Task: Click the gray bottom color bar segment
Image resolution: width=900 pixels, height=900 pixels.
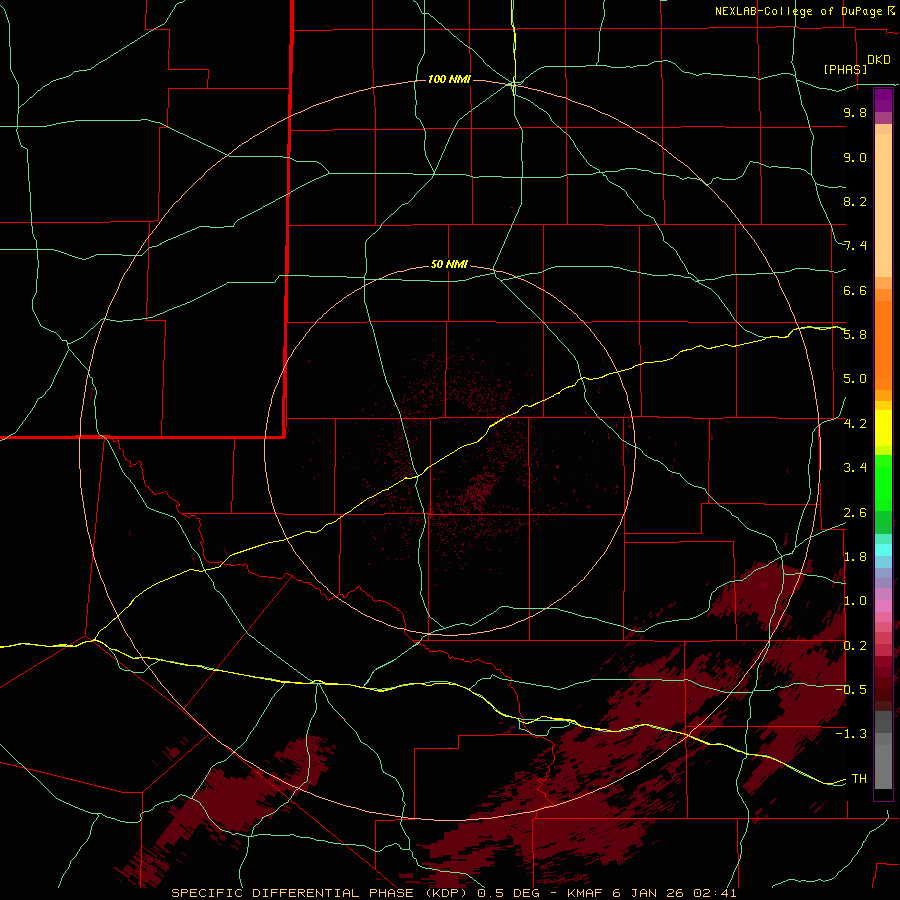Action: pos(883,766)
